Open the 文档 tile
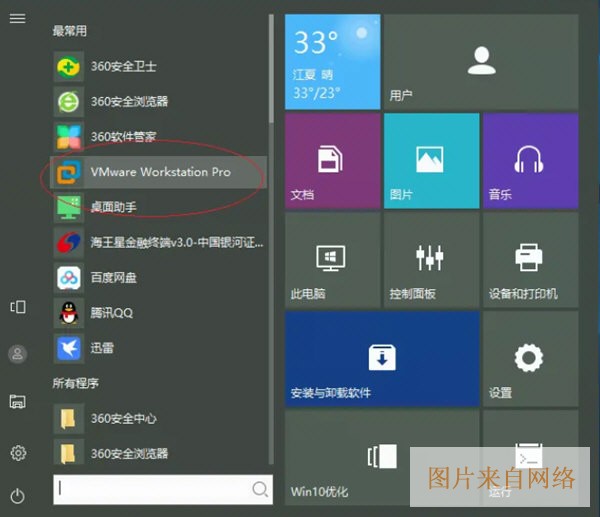This screenshot has width=600, height=517. 333,161
